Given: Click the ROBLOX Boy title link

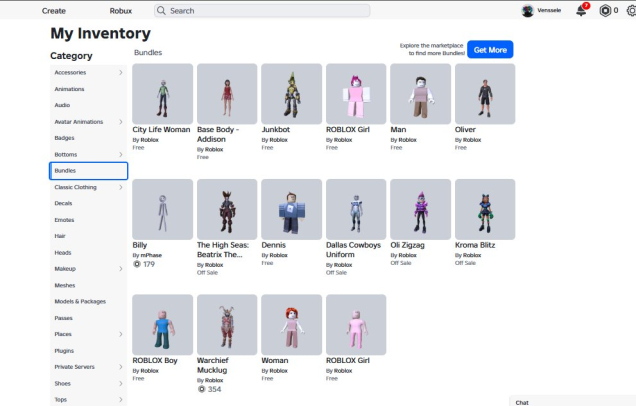Looking at the screenshot, I should (155, 360).
